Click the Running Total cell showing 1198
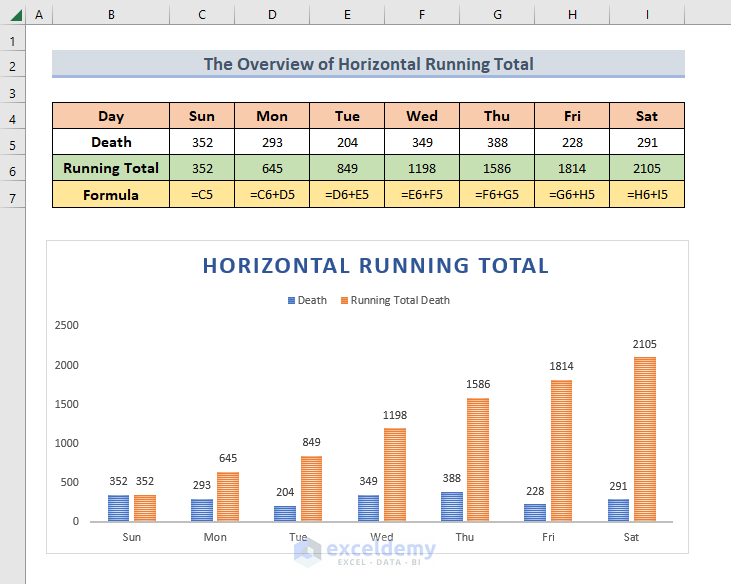The width and height of the screenshot is (731, 584). click(422, 168)
